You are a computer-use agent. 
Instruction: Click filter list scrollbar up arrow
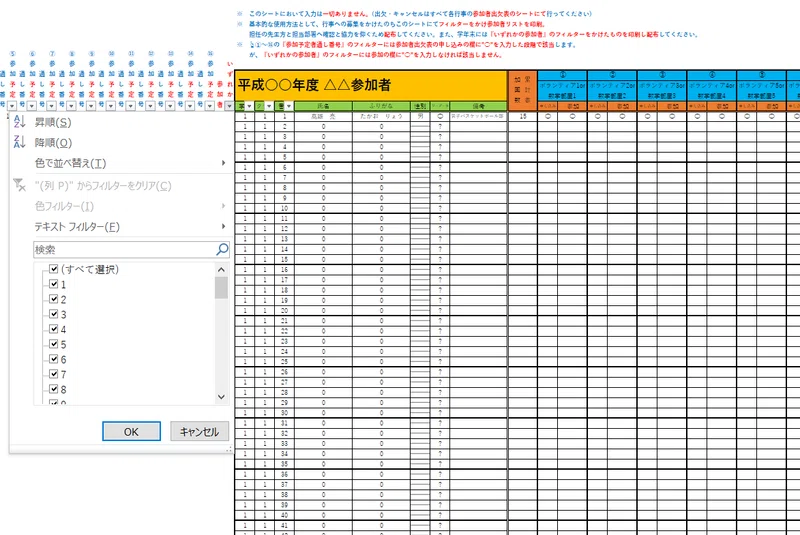click(221, 270)
